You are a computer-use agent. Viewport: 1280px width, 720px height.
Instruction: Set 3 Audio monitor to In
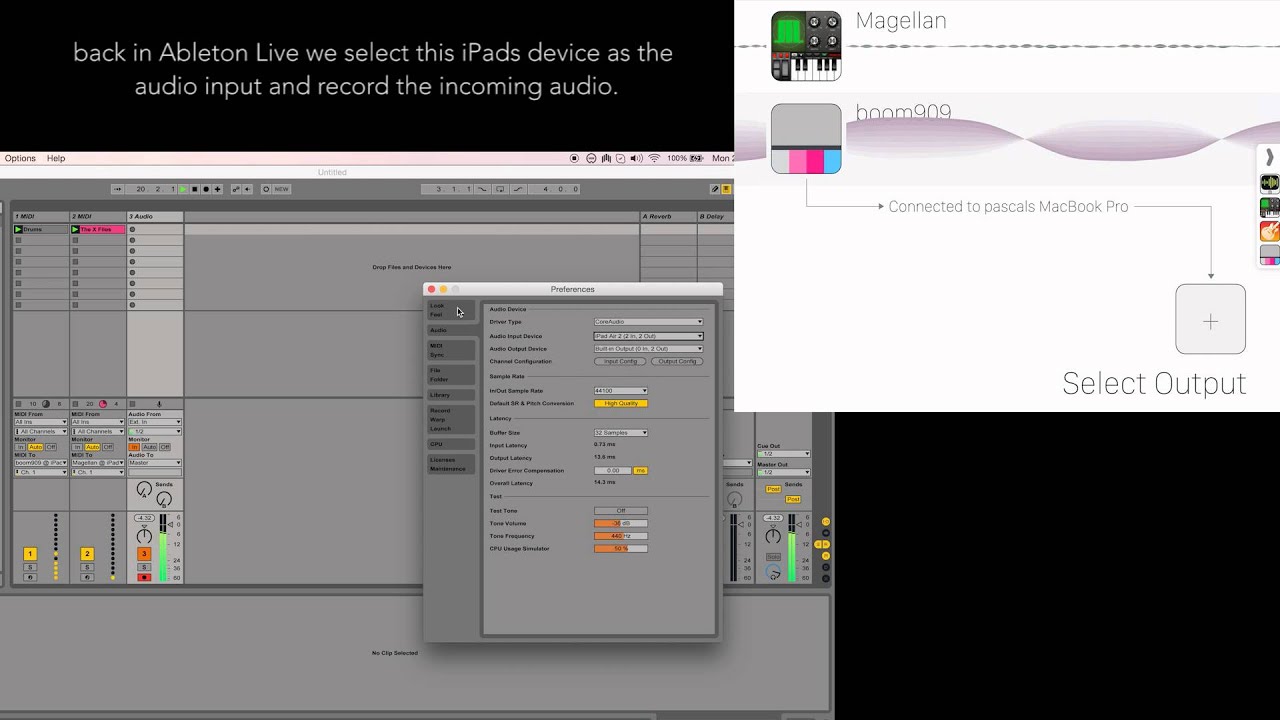tap(134, 447)
